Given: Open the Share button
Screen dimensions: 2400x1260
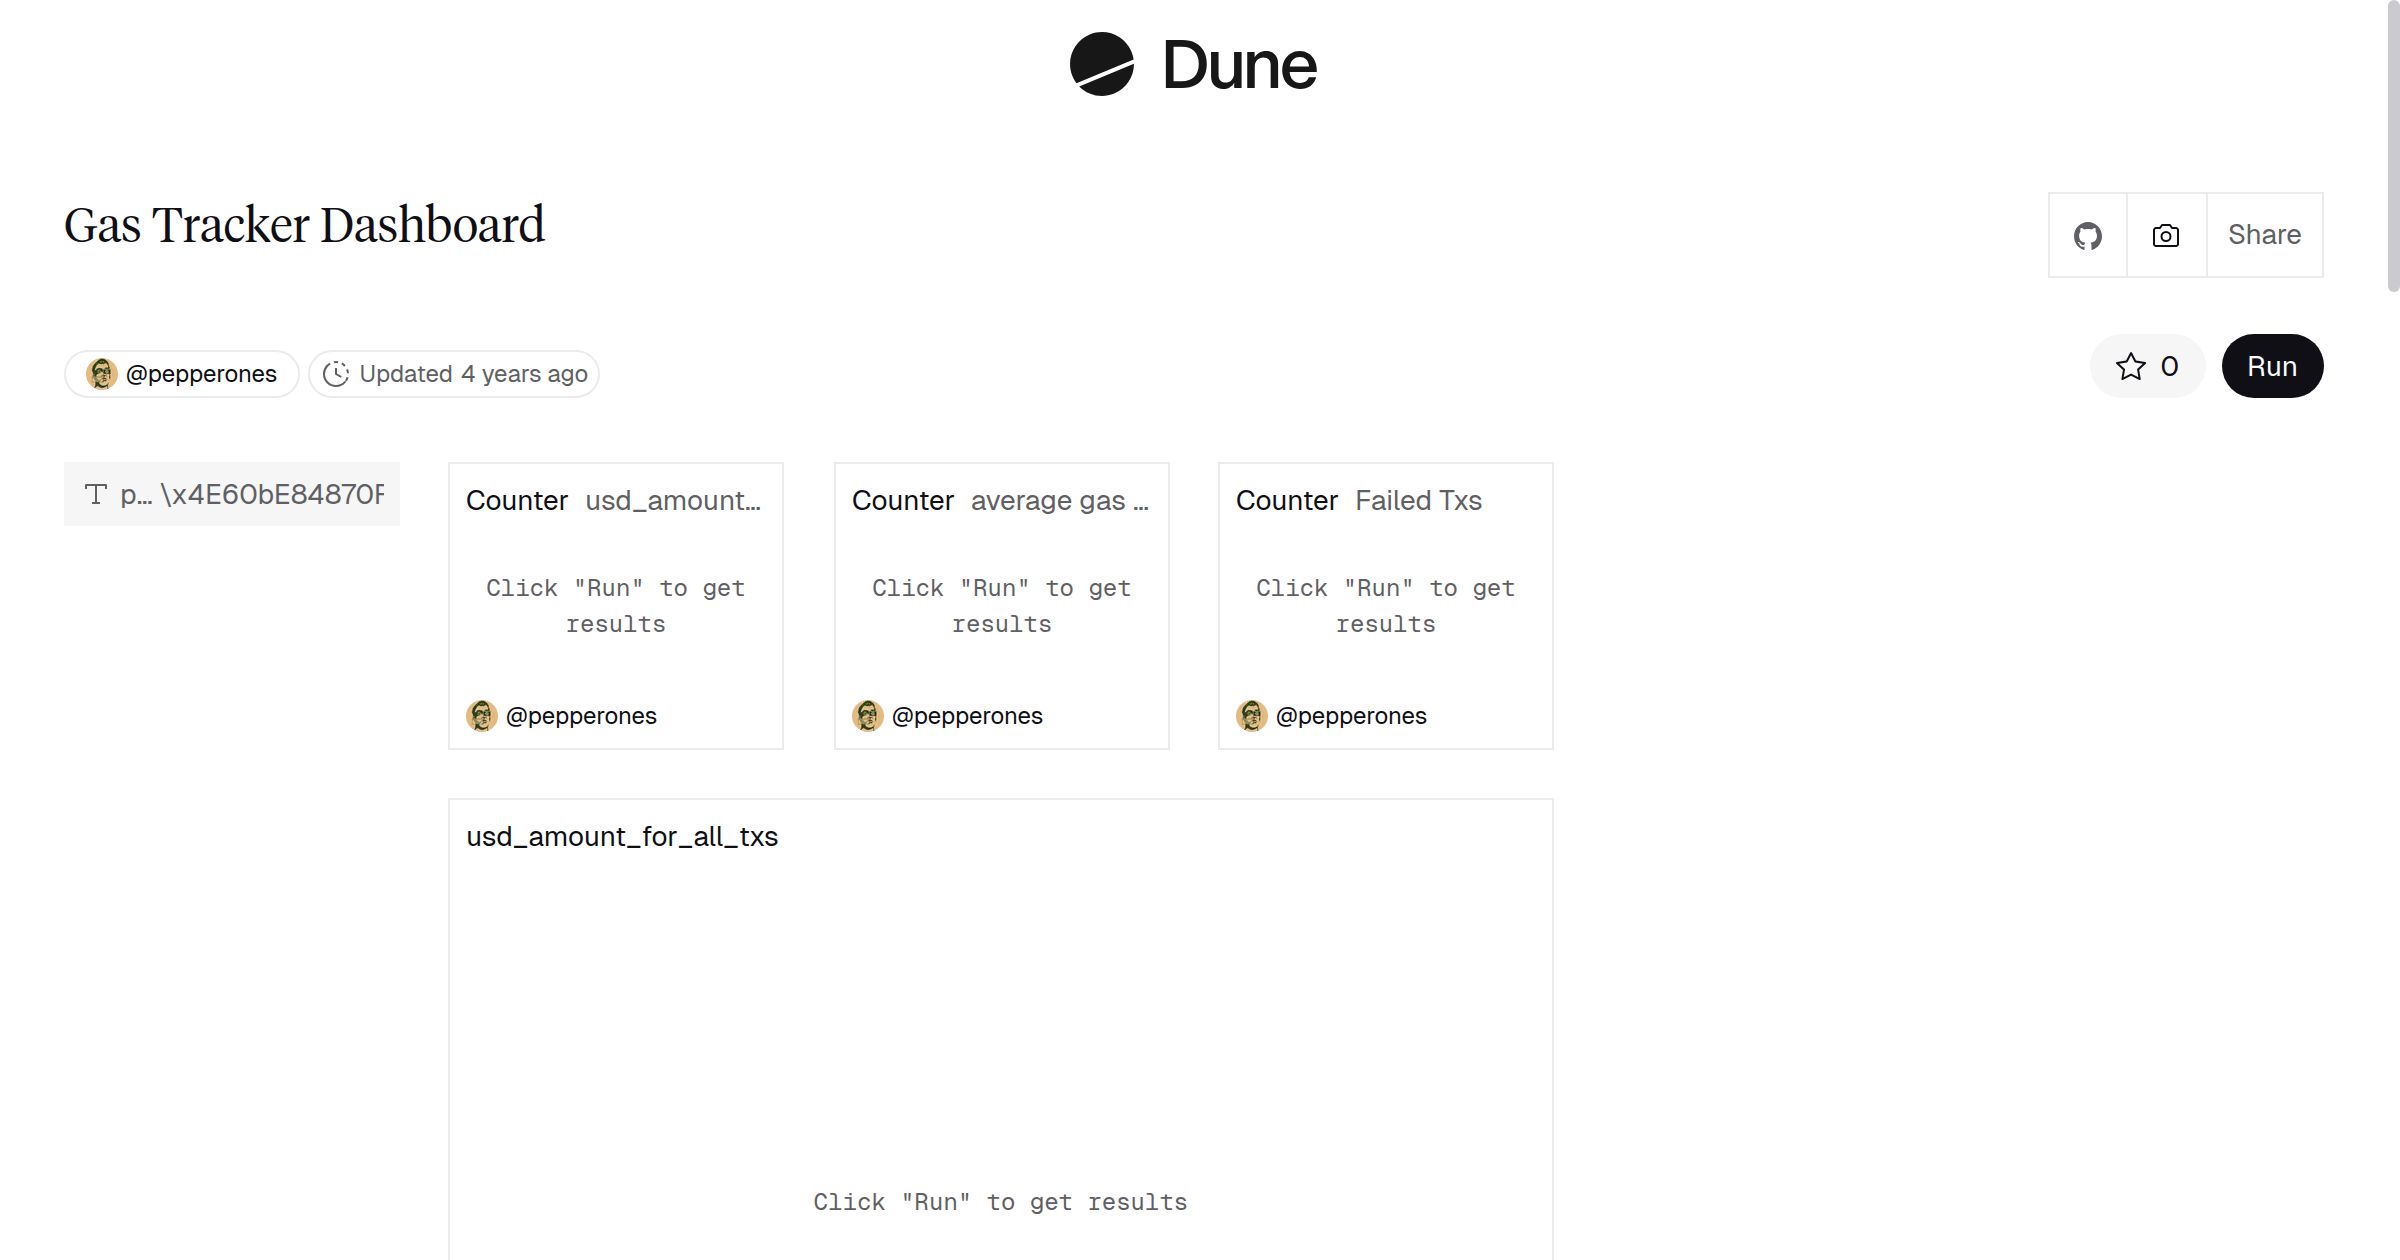Looking at the screenshot, I should pos(2264,235).
